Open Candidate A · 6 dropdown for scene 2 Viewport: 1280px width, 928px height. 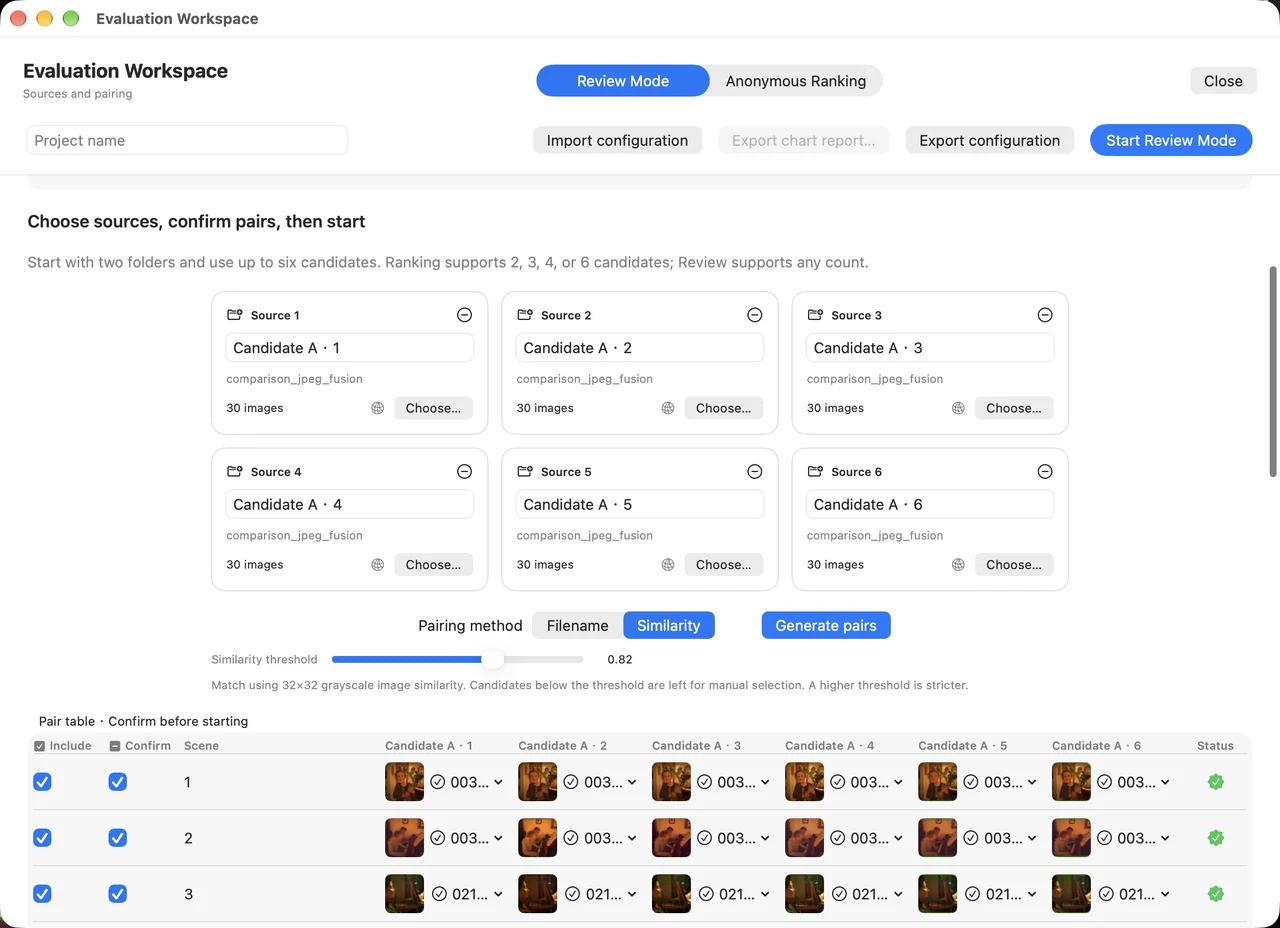pyautogui.click(x=1134, y=838)
